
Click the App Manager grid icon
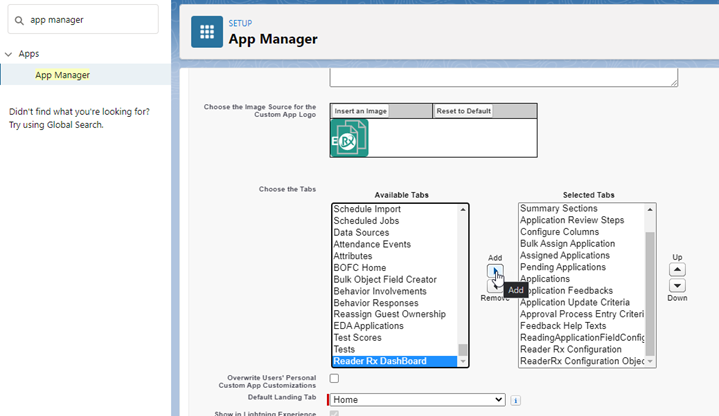click(x=208, y=31)
